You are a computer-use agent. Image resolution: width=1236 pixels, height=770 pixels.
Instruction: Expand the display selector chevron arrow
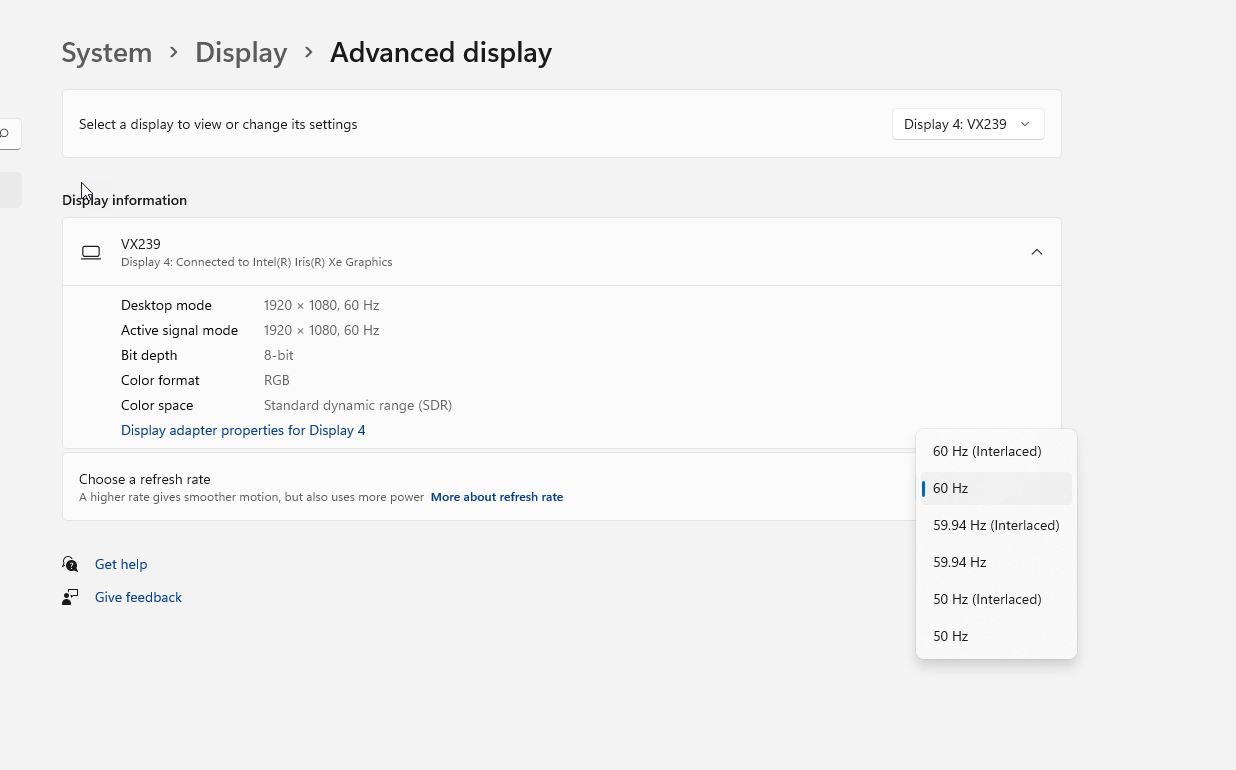(x=1026, y=123)
